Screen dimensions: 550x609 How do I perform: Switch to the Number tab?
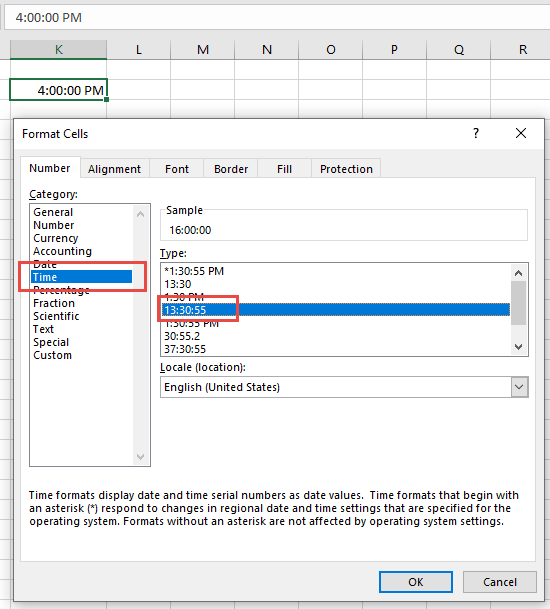(50, 168)
